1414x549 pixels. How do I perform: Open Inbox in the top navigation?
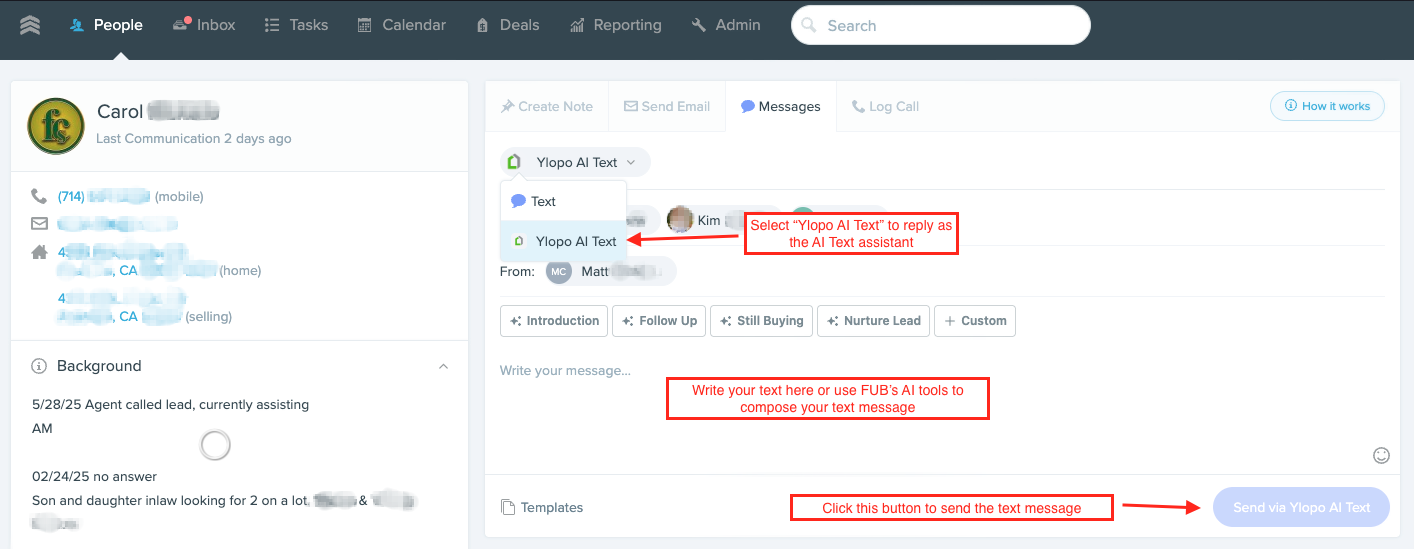[204, 25]
